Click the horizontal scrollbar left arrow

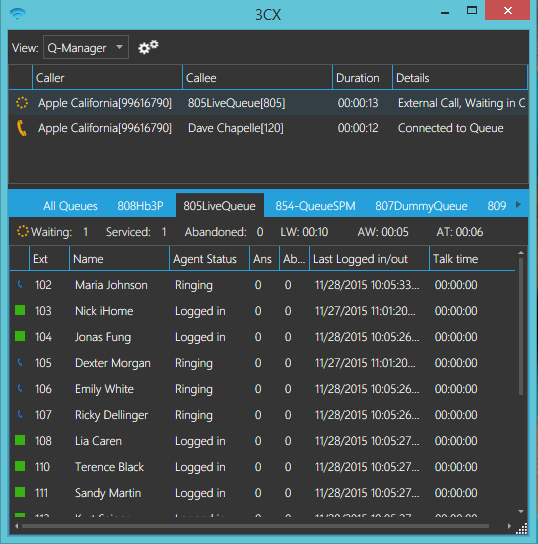point(17,526)
